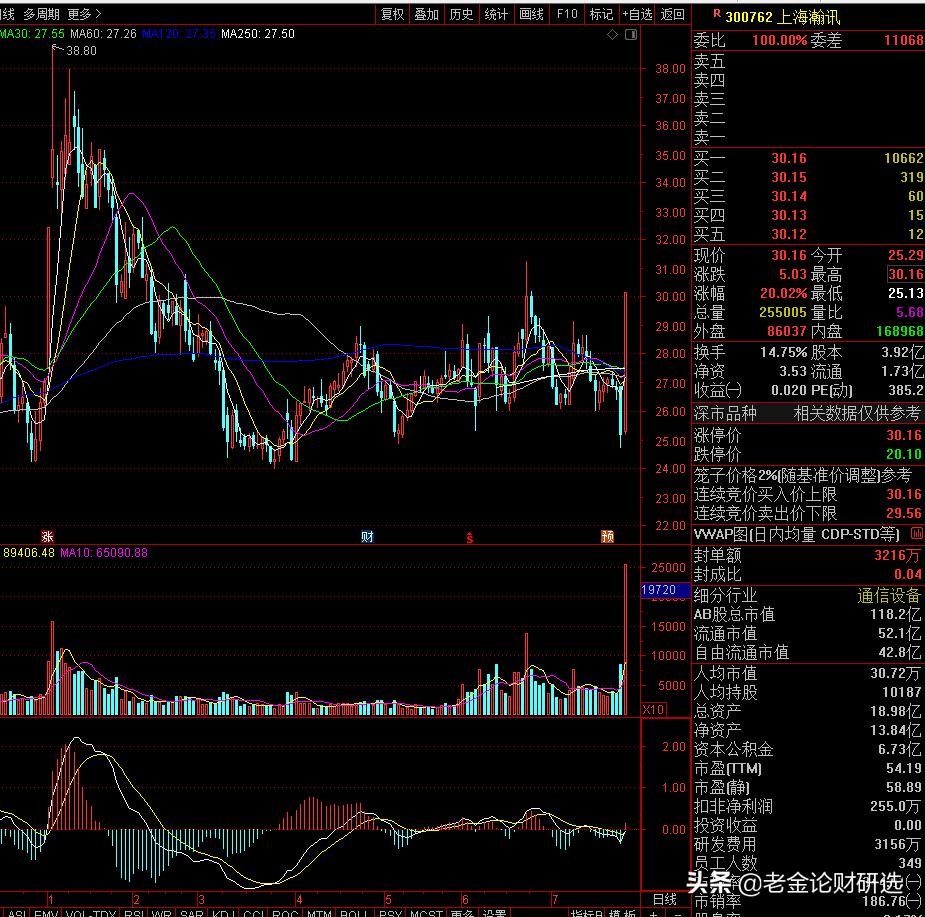The image size is (925, 917).
Task: Click the 买五 price 30.12 row
Action: coord(808,234)
